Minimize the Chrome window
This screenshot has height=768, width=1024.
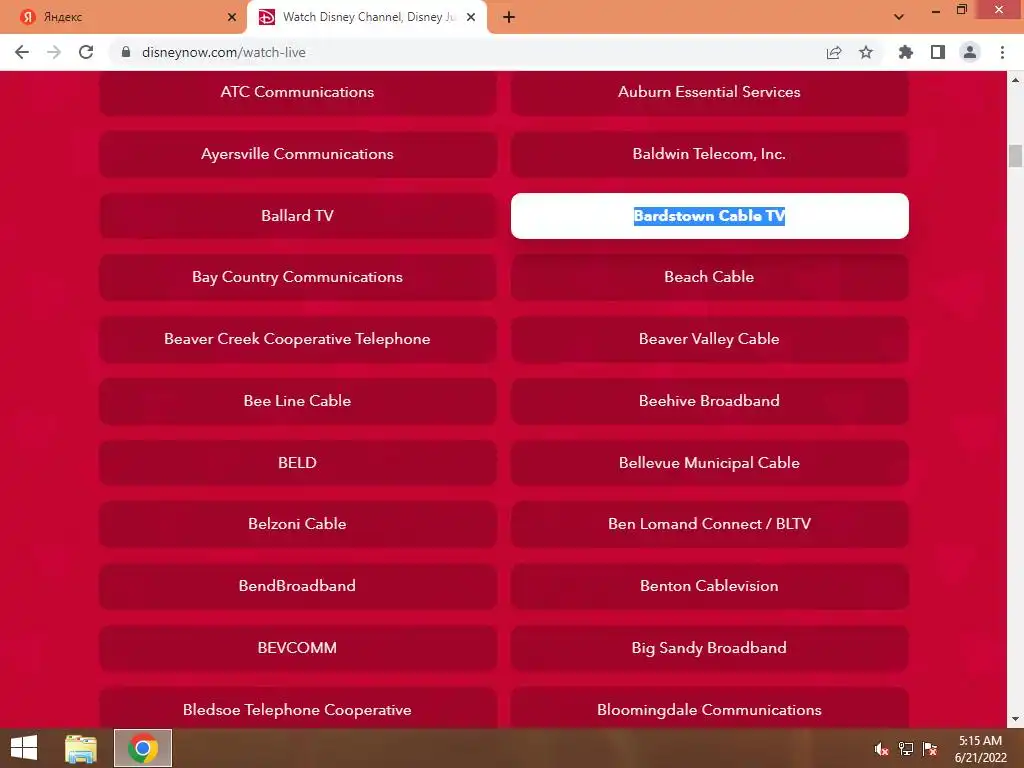point(936,10)
